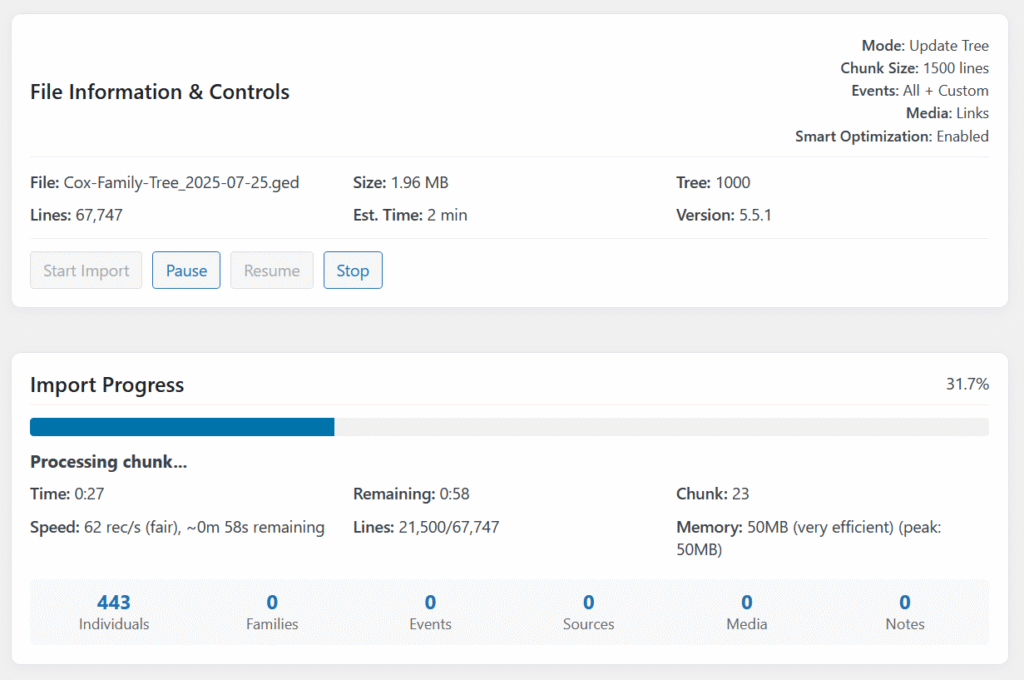Click the "Processing chunk..." status text
1024x680 pixels.
click(x=109, y=462)
